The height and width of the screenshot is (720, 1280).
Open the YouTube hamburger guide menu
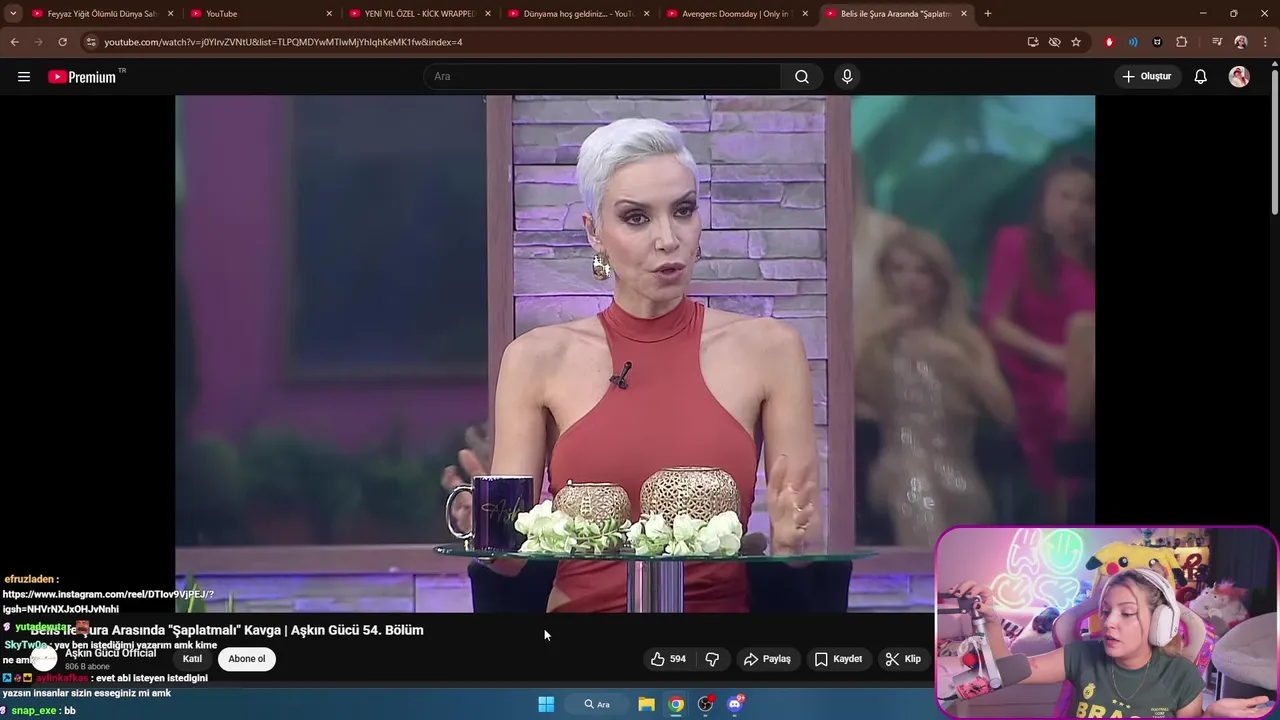(x=24, y=77)
